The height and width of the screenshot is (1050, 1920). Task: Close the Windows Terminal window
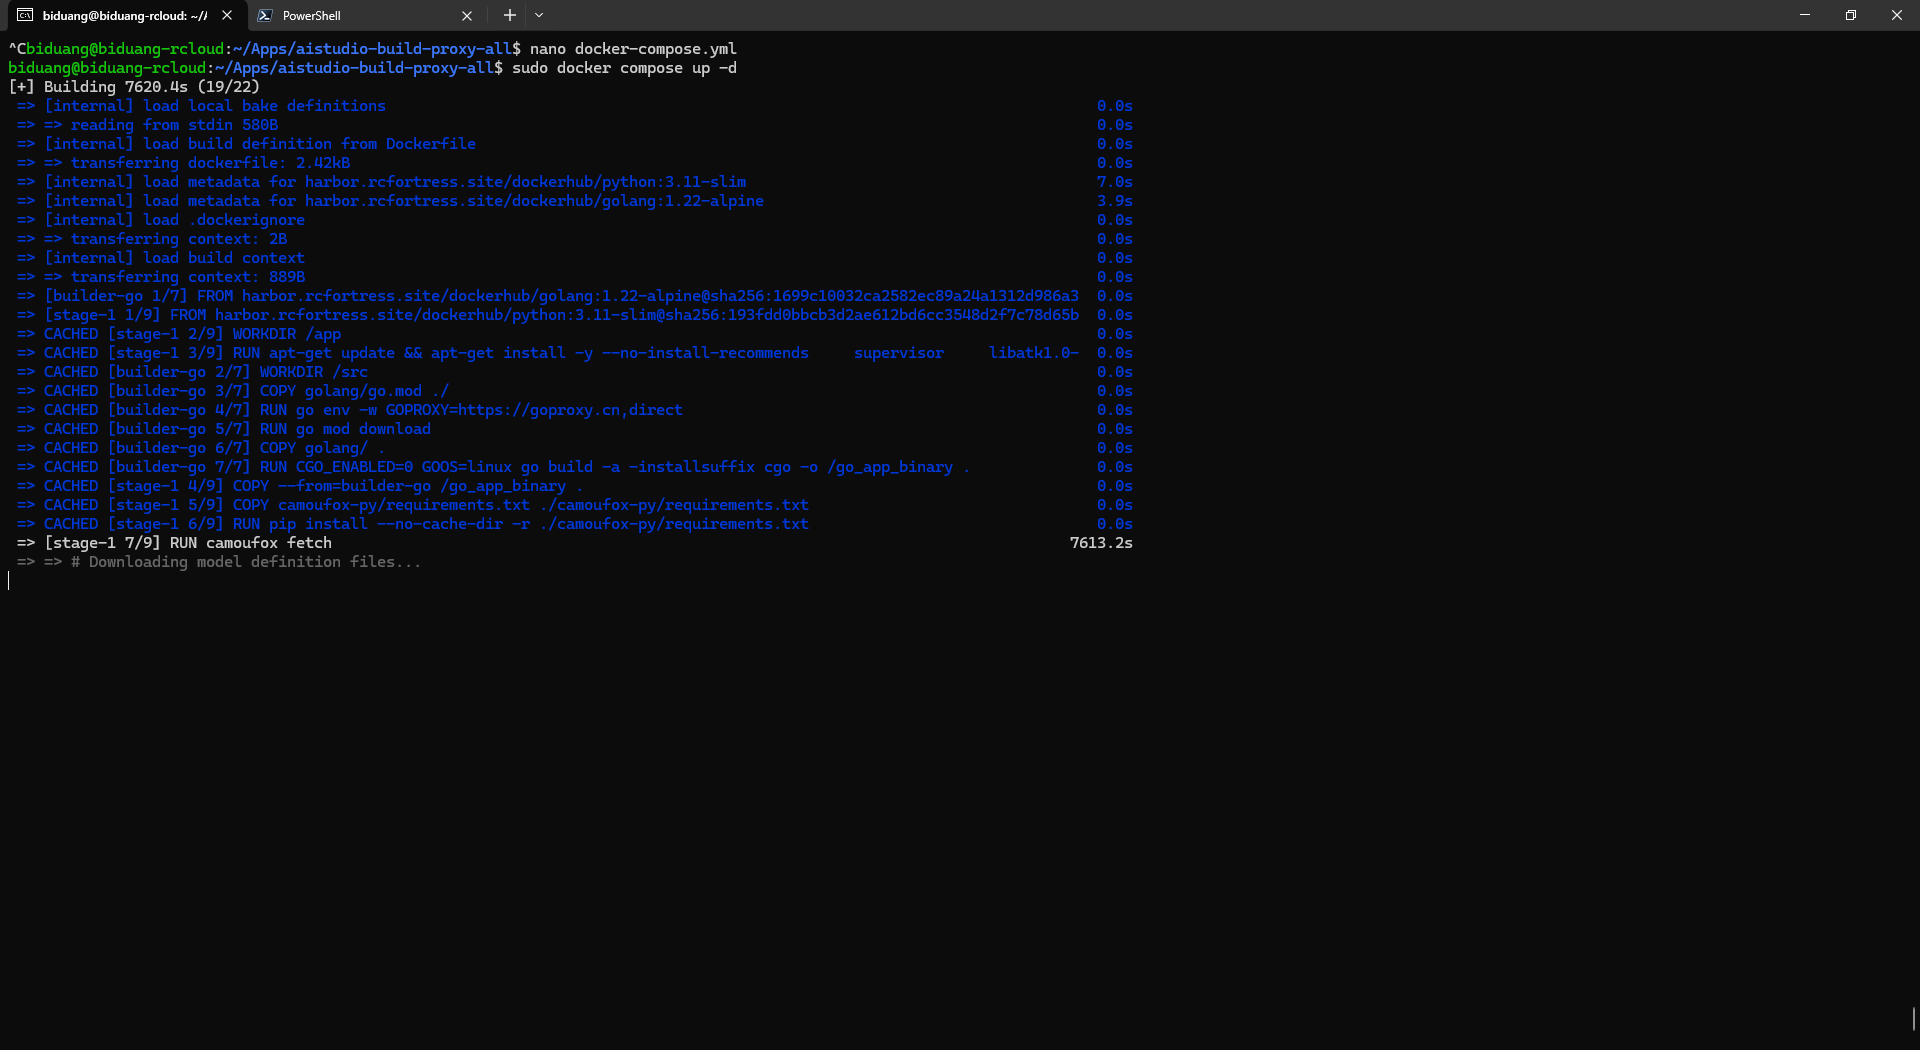tap(1896, 15)
